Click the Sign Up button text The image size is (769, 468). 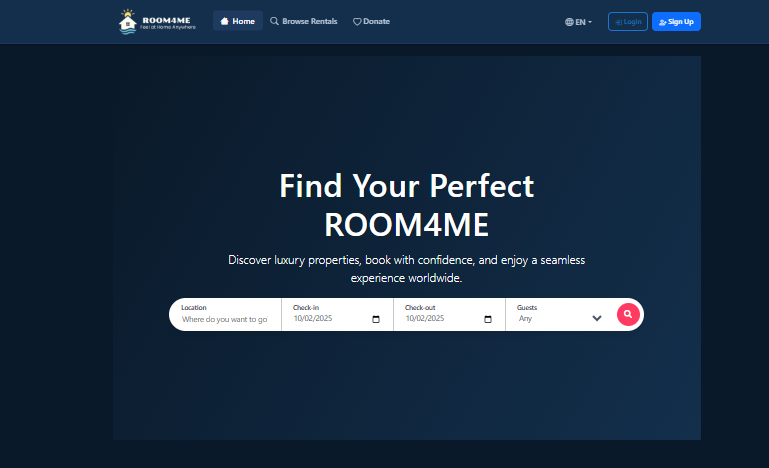click(x=681, y=21)
